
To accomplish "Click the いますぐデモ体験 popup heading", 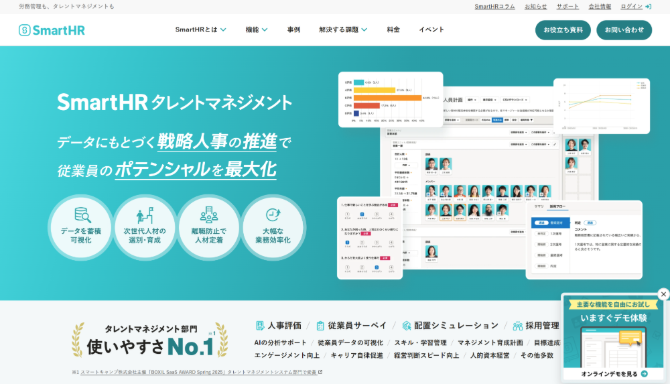I will 613,318.
